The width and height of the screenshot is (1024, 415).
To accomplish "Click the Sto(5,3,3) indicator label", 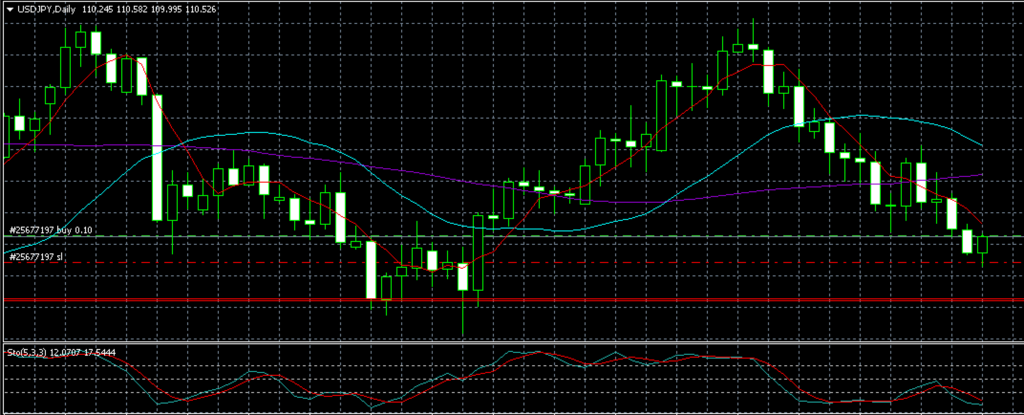I will [x=27, y=353].
